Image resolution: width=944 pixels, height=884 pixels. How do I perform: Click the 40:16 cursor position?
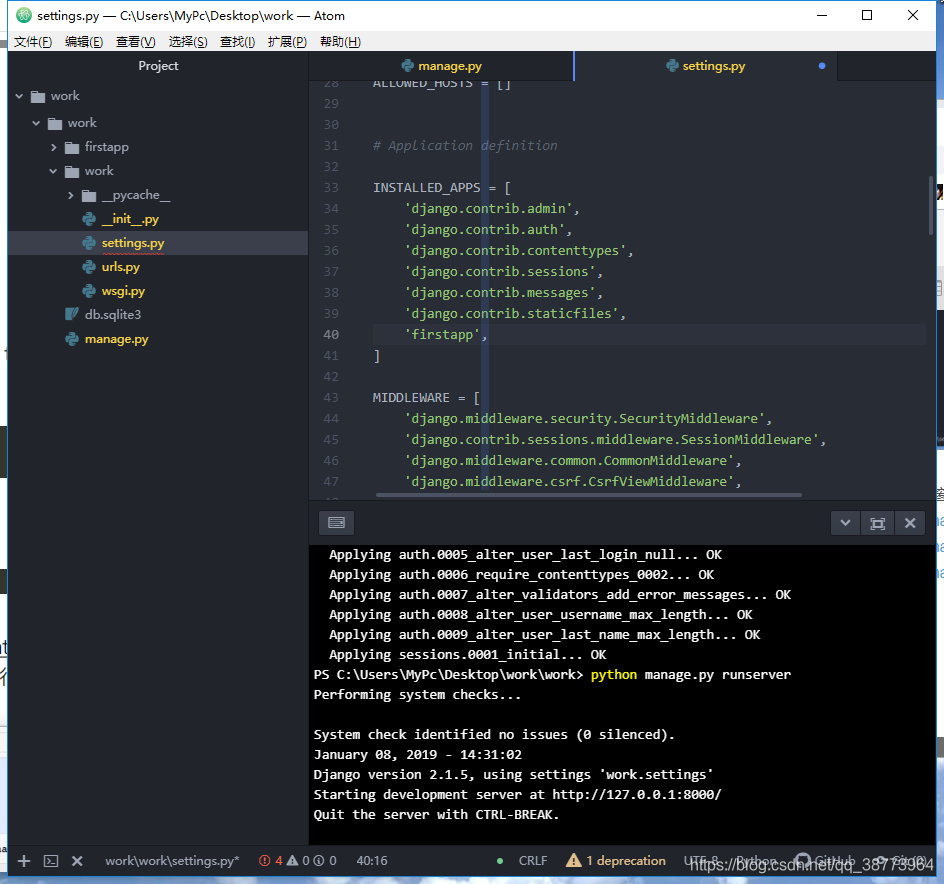click(x=371, y=861)
